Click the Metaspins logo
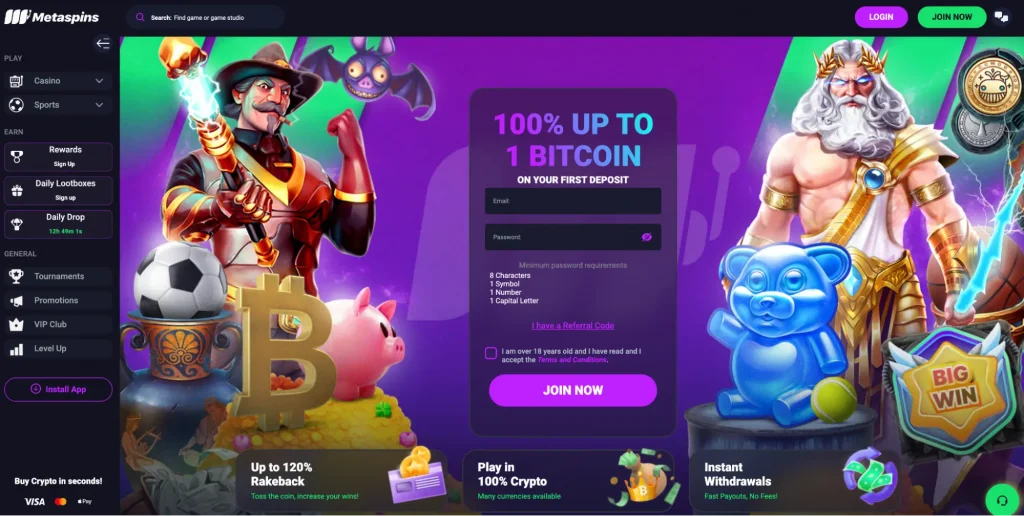This screenshot has width=1024, height=516. click(52, 17)
